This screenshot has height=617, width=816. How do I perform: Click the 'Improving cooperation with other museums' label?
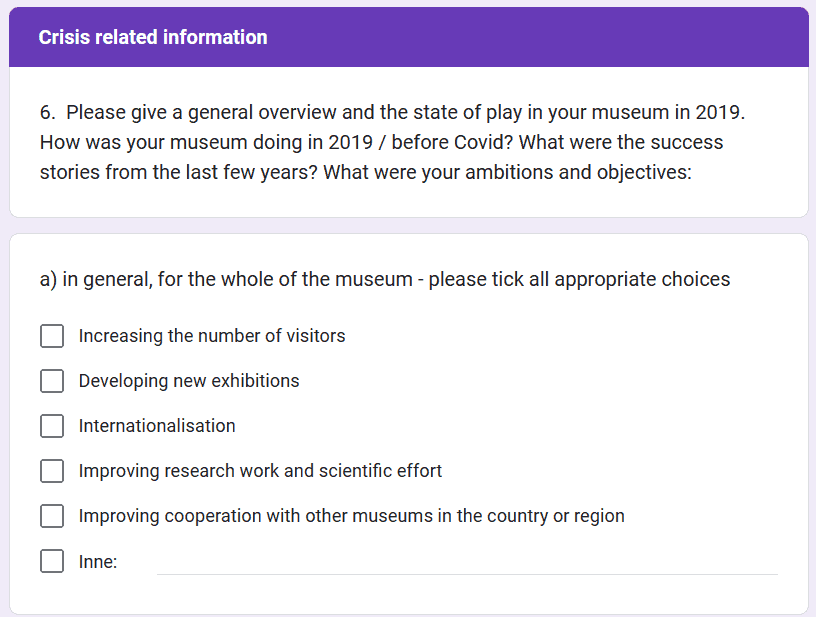click(351, 516)
